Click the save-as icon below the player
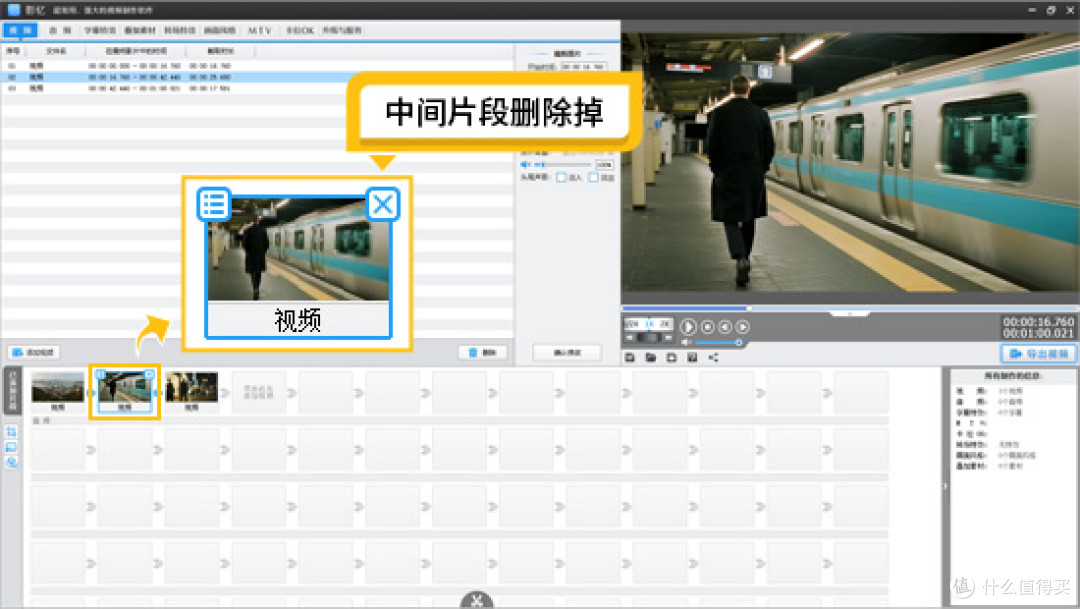The image size is (1080, 609). point(692,358)
